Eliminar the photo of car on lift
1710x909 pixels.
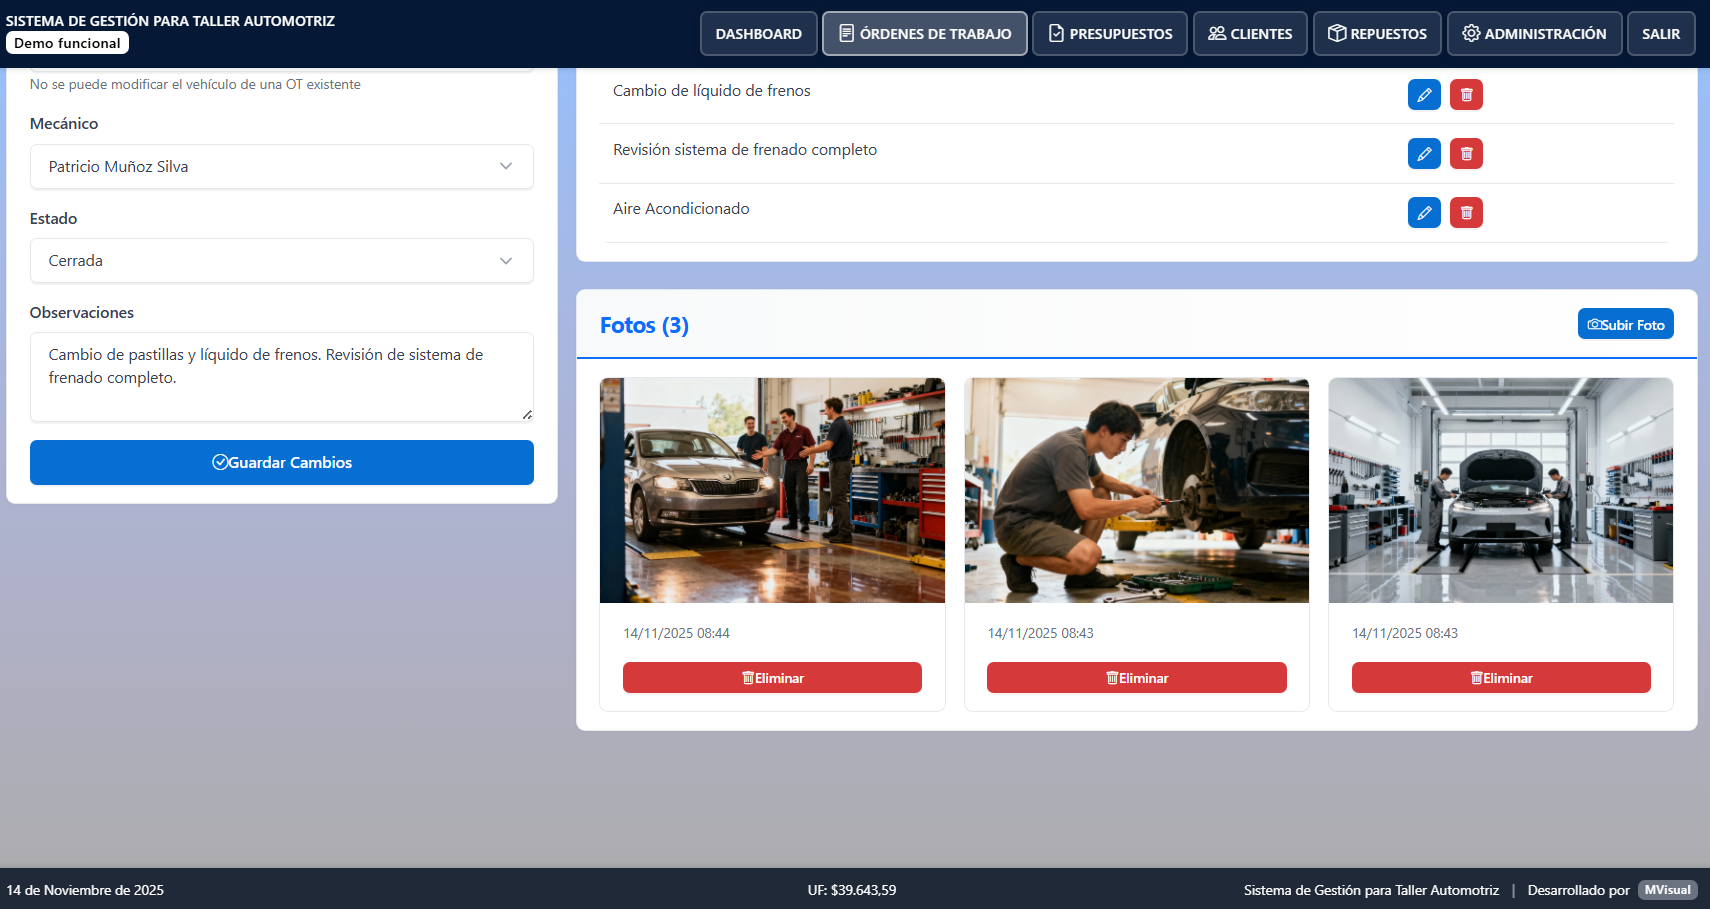(1501, 678)
